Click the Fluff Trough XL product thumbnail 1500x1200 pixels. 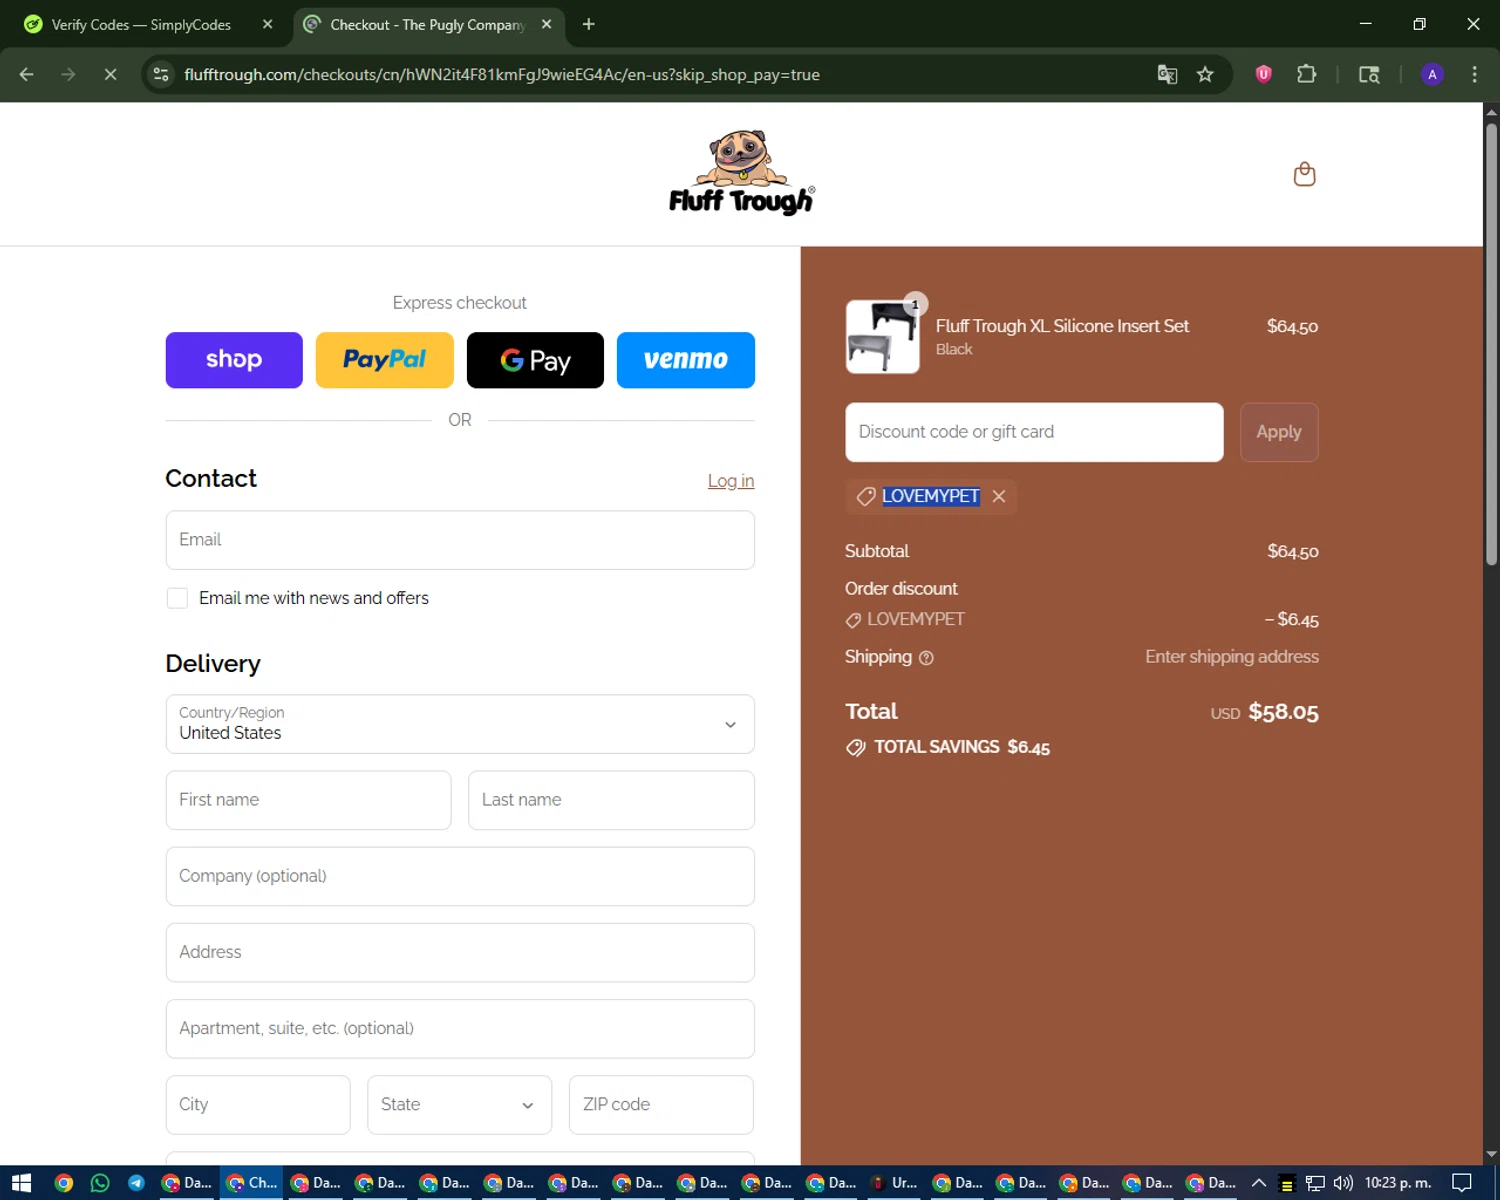883,337
